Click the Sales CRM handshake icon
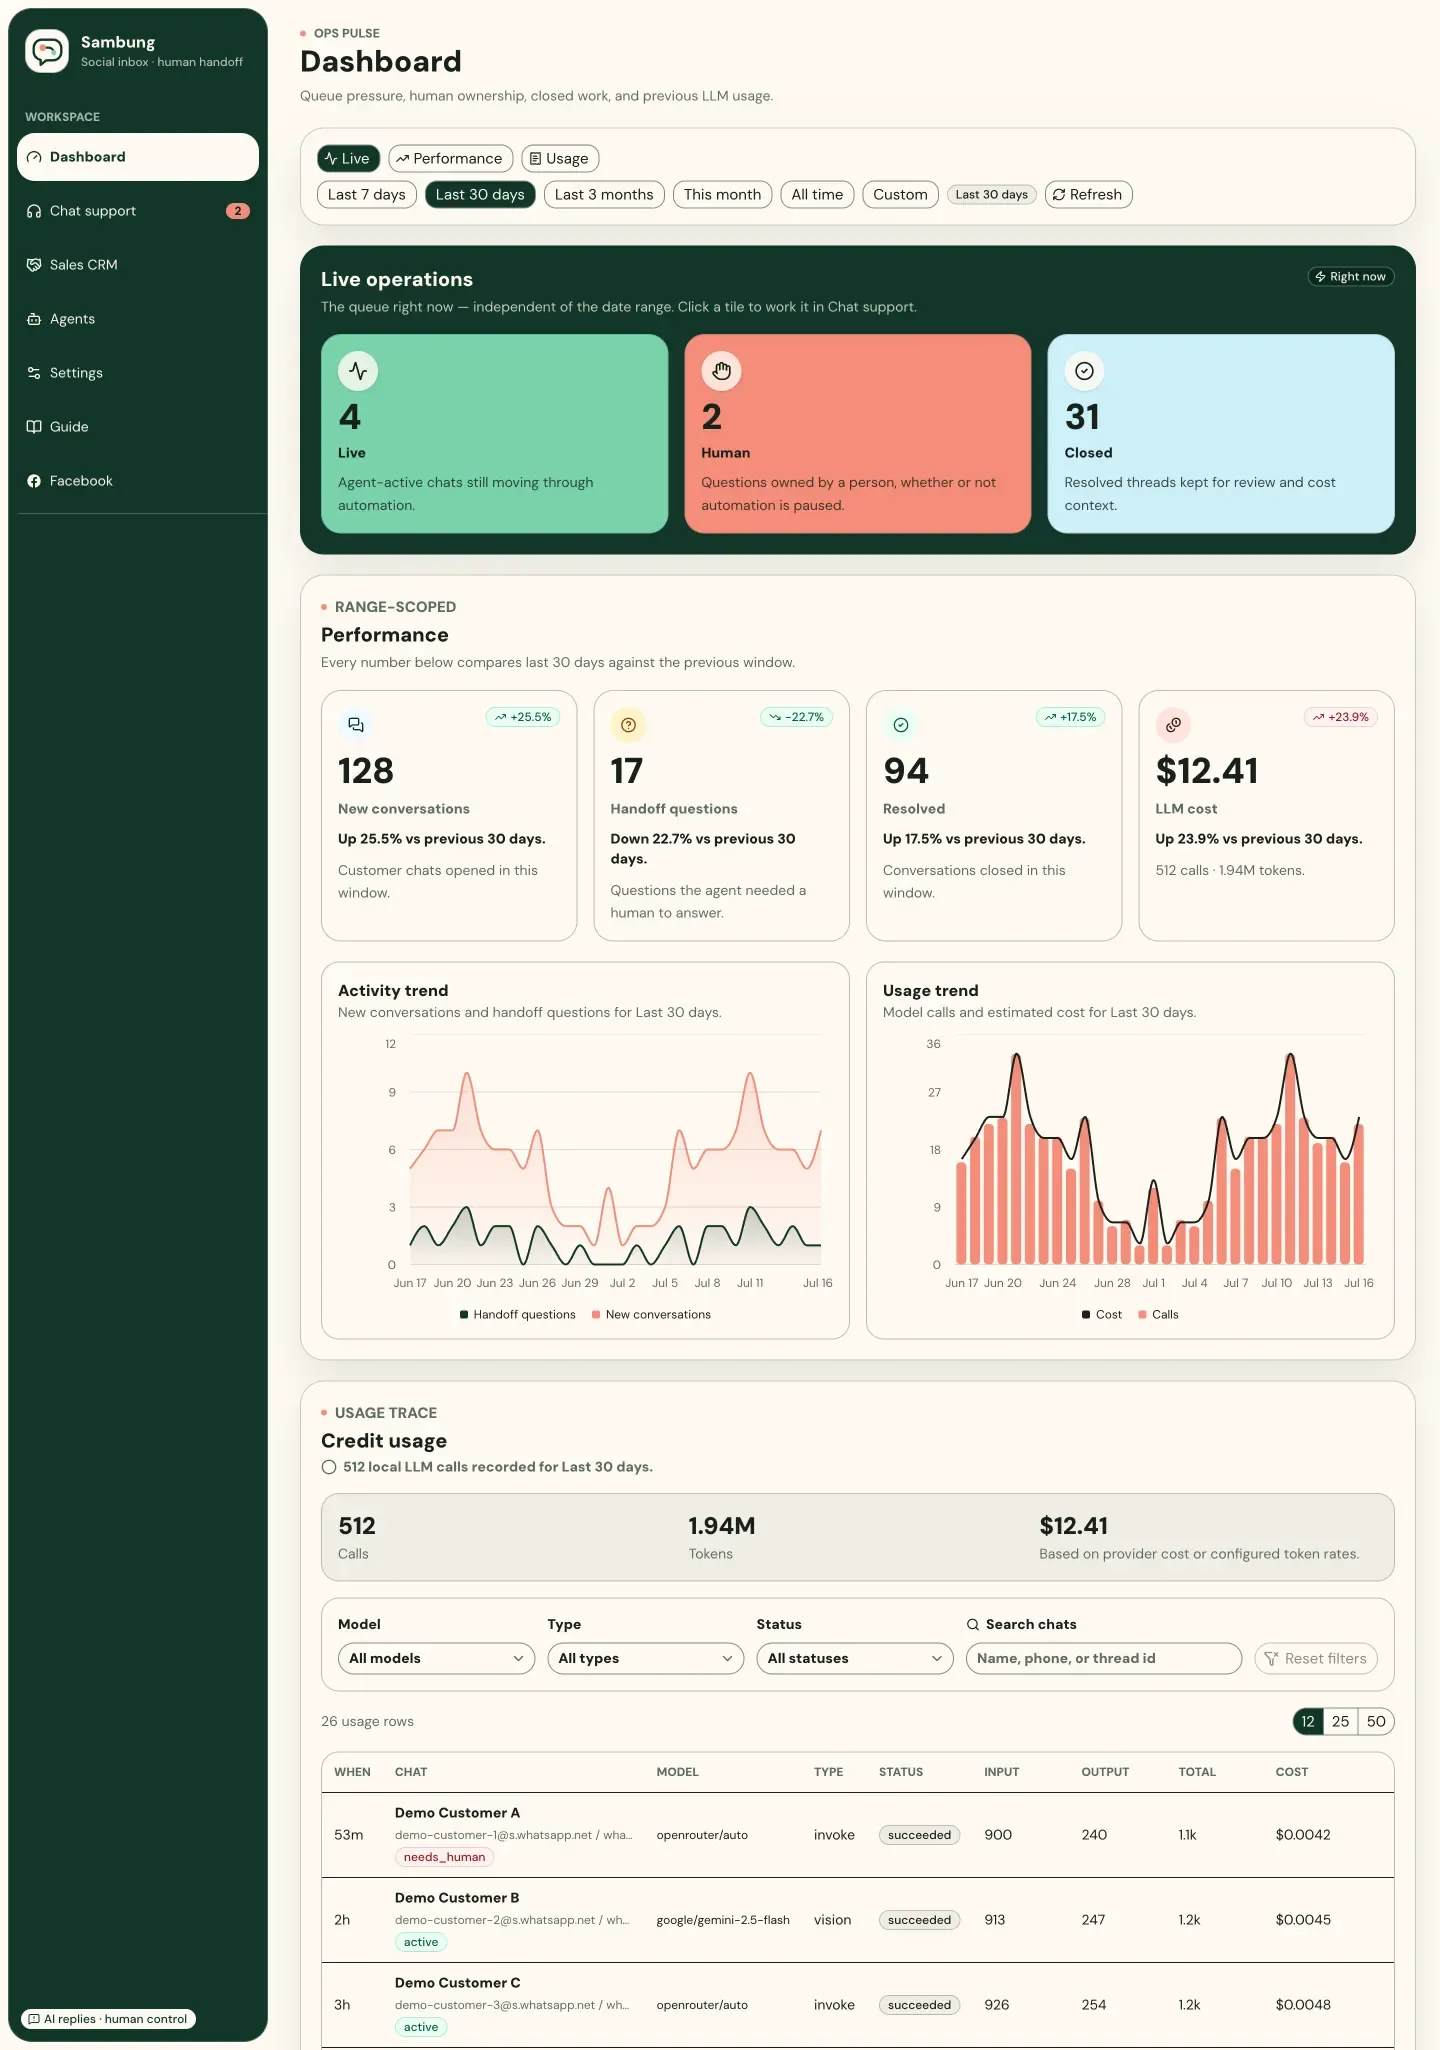 click(34, 265)
